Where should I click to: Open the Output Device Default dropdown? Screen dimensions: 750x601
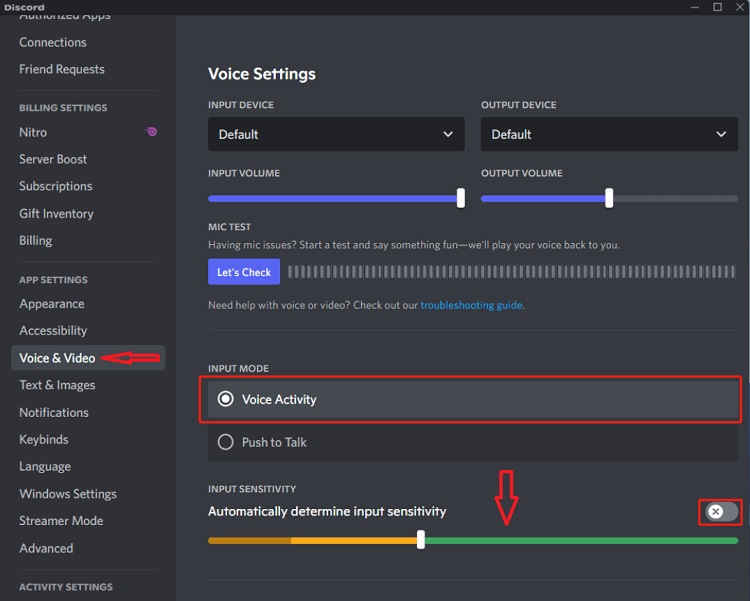coord(609,134)
